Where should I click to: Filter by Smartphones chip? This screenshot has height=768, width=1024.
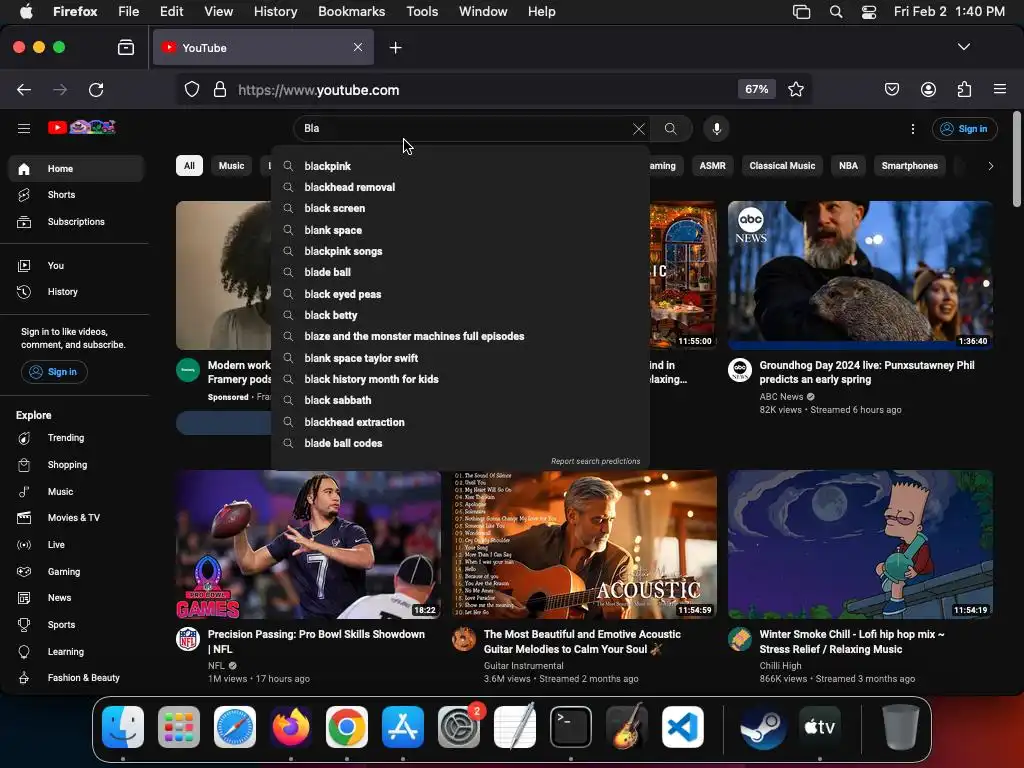click(x=910, y=166)
